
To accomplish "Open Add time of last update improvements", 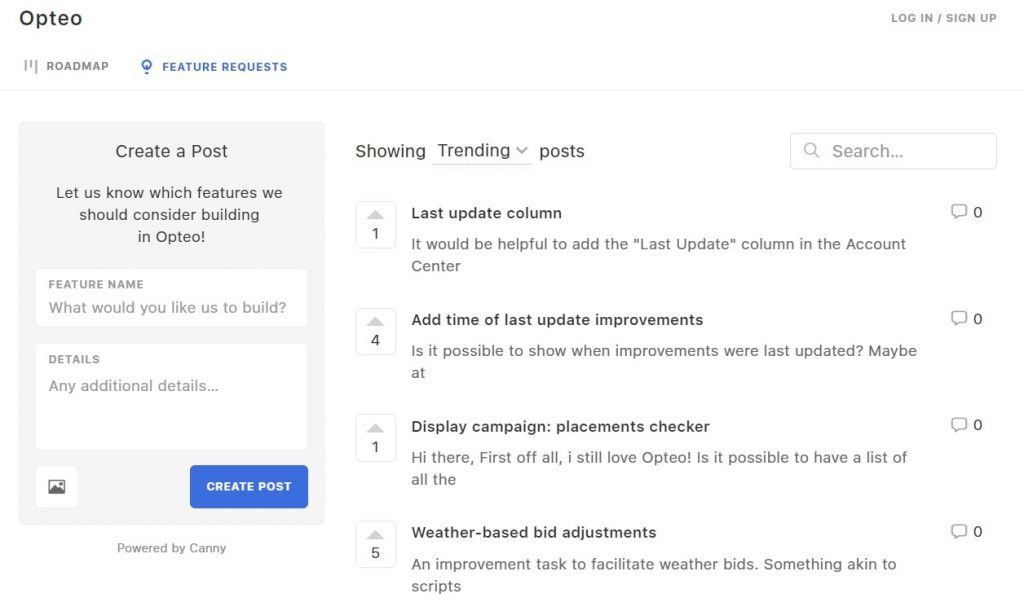I will coord(557,320).
